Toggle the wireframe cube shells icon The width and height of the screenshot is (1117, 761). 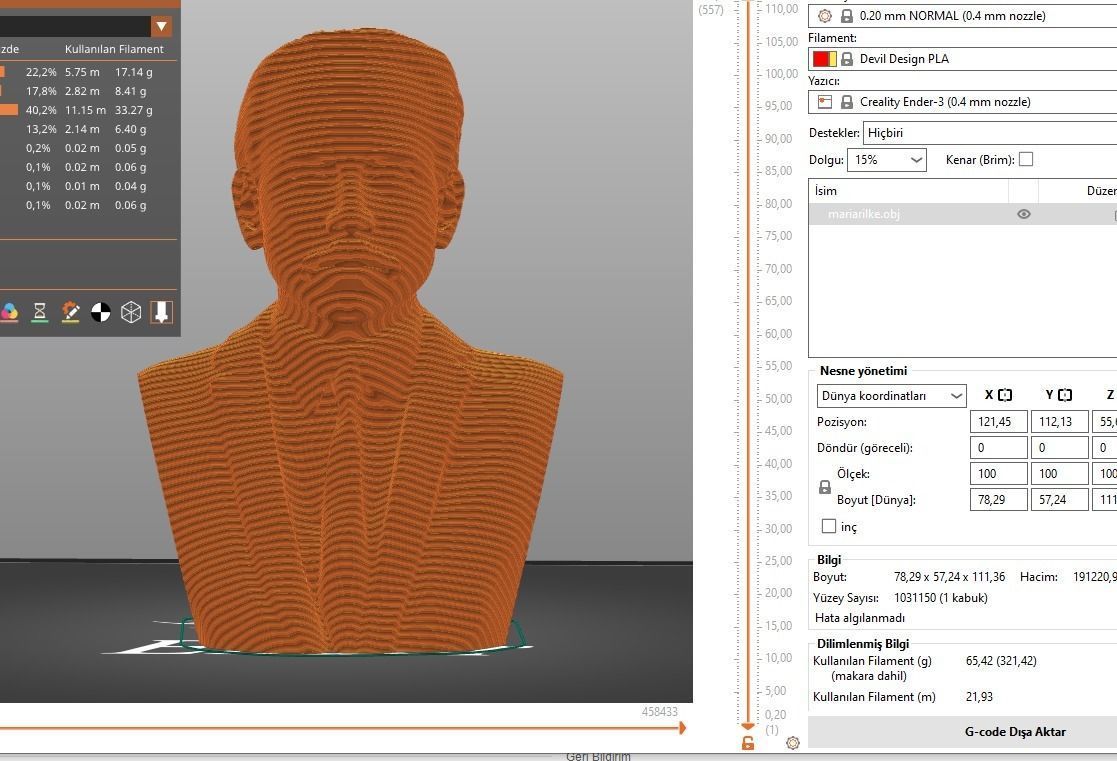(x=131, y=312)
